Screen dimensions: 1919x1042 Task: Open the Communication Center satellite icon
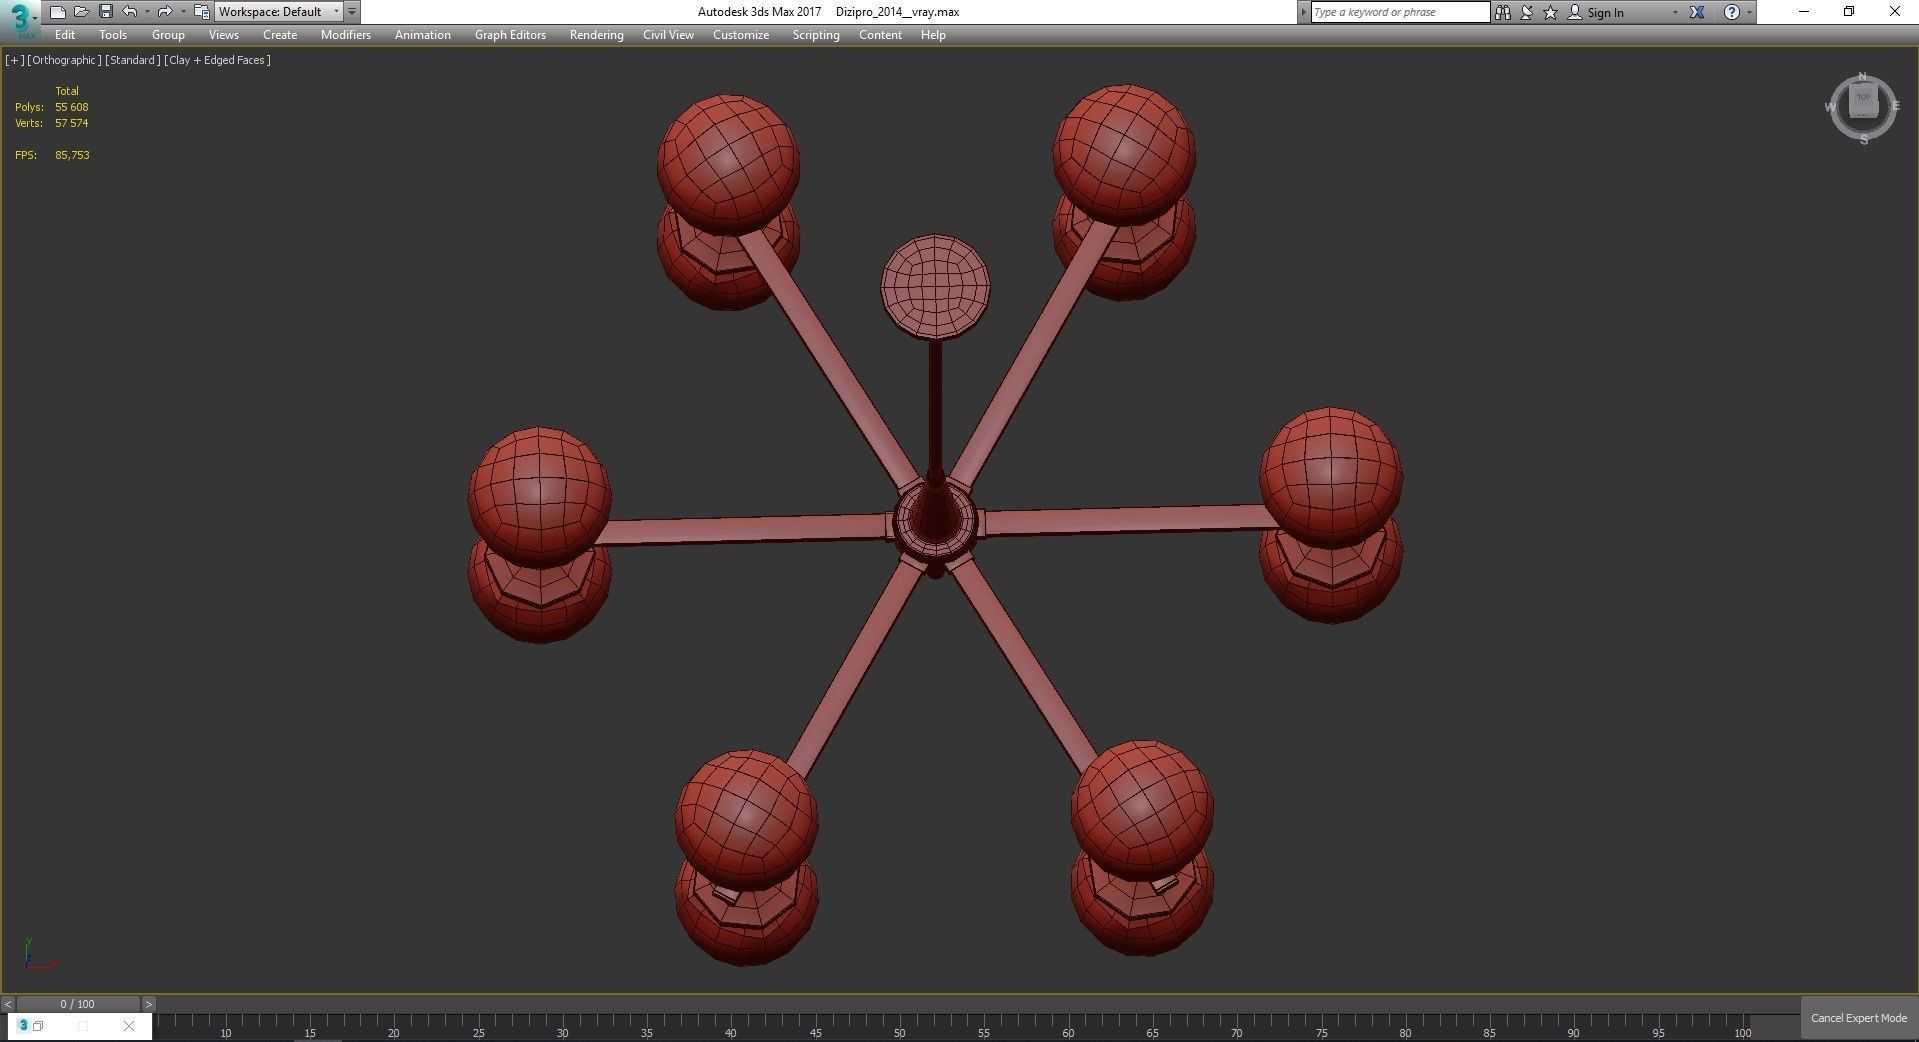[1527, 12]
